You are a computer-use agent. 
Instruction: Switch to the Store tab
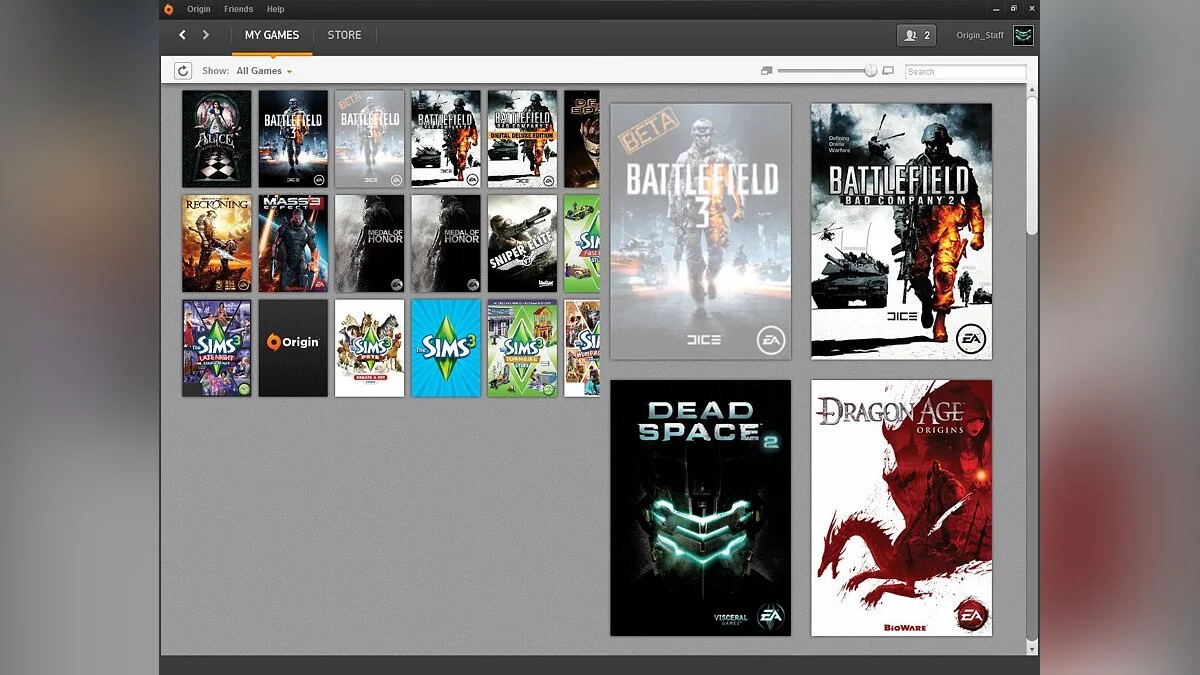tap(344, 35)
